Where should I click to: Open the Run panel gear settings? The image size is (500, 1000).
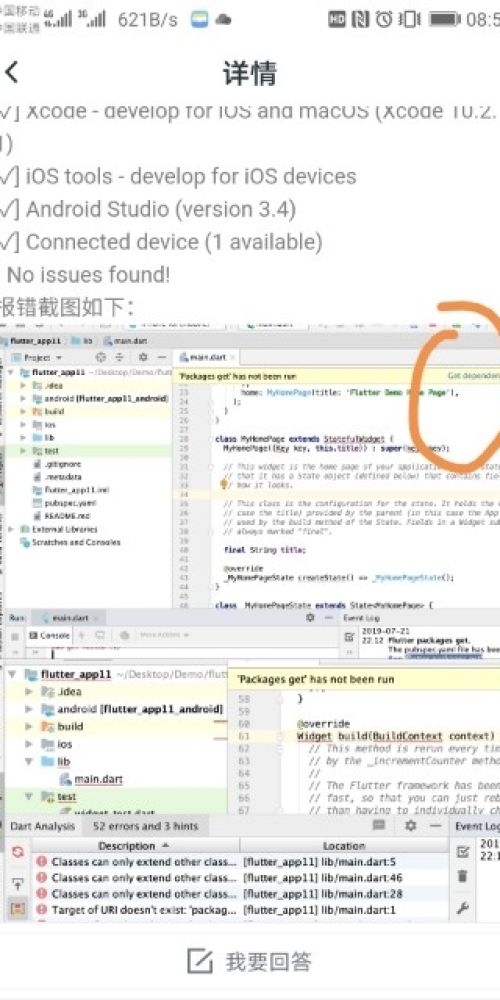[x=310, y=618]
